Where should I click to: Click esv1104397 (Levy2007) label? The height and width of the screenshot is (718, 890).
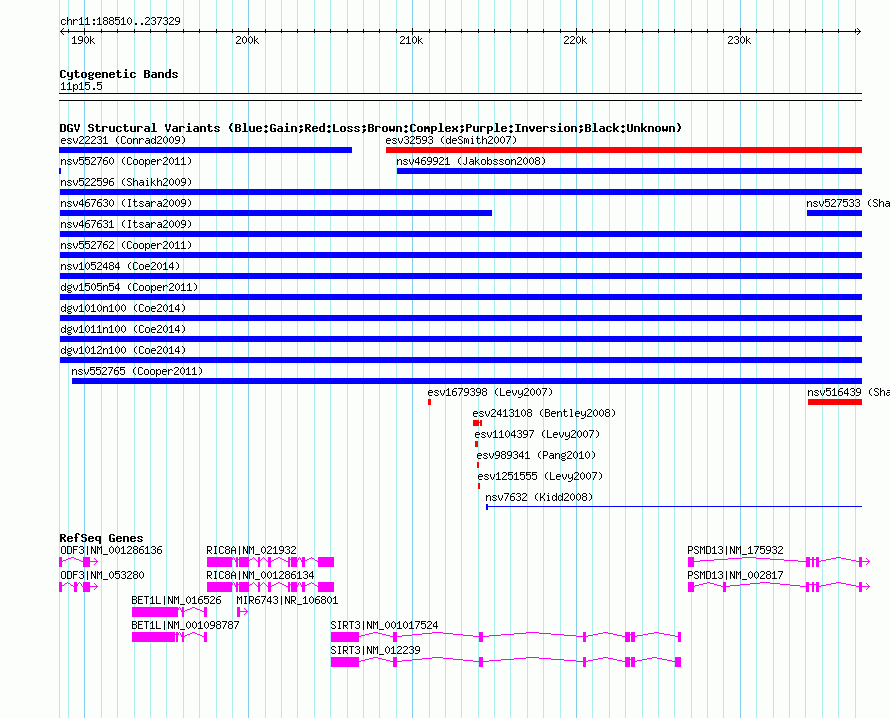point(538,434)
